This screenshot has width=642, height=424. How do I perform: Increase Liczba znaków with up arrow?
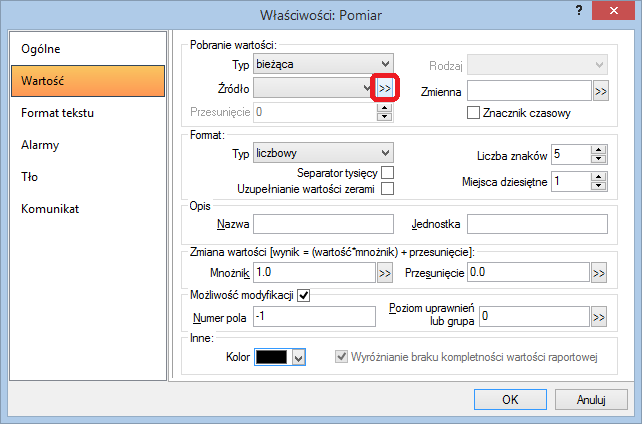click(x=599, y=150)
